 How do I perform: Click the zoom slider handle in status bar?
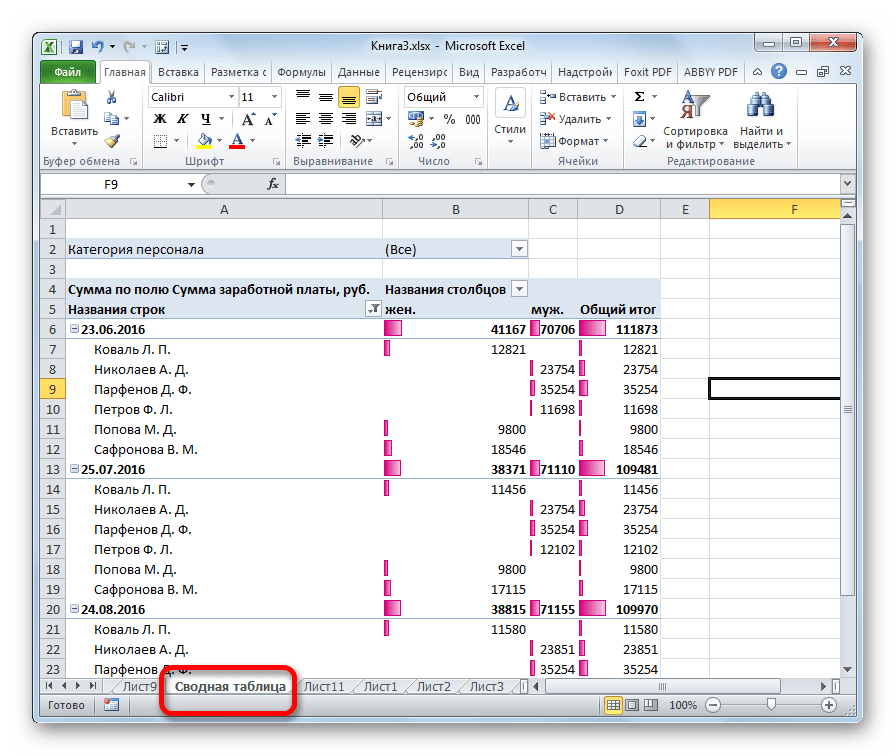[x=770, y=705]
